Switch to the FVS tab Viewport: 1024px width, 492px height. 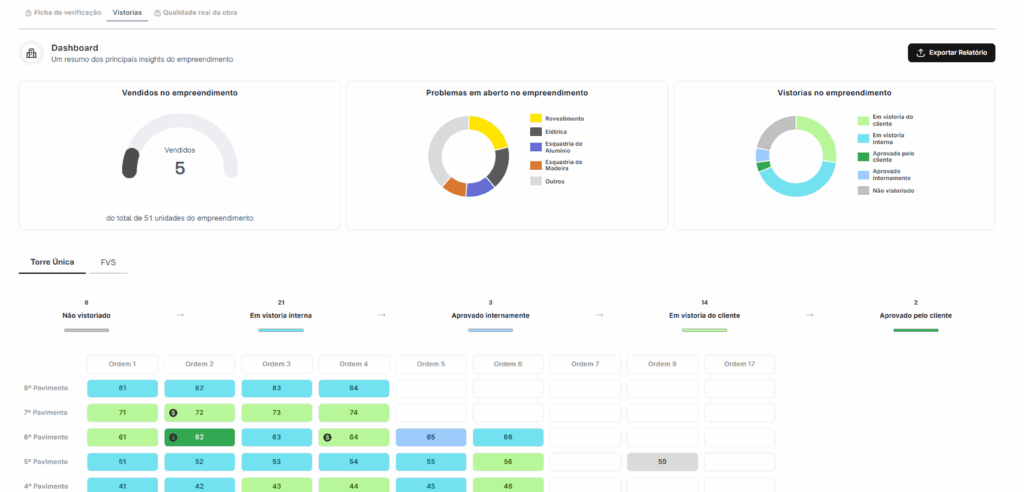click(108, 262)
